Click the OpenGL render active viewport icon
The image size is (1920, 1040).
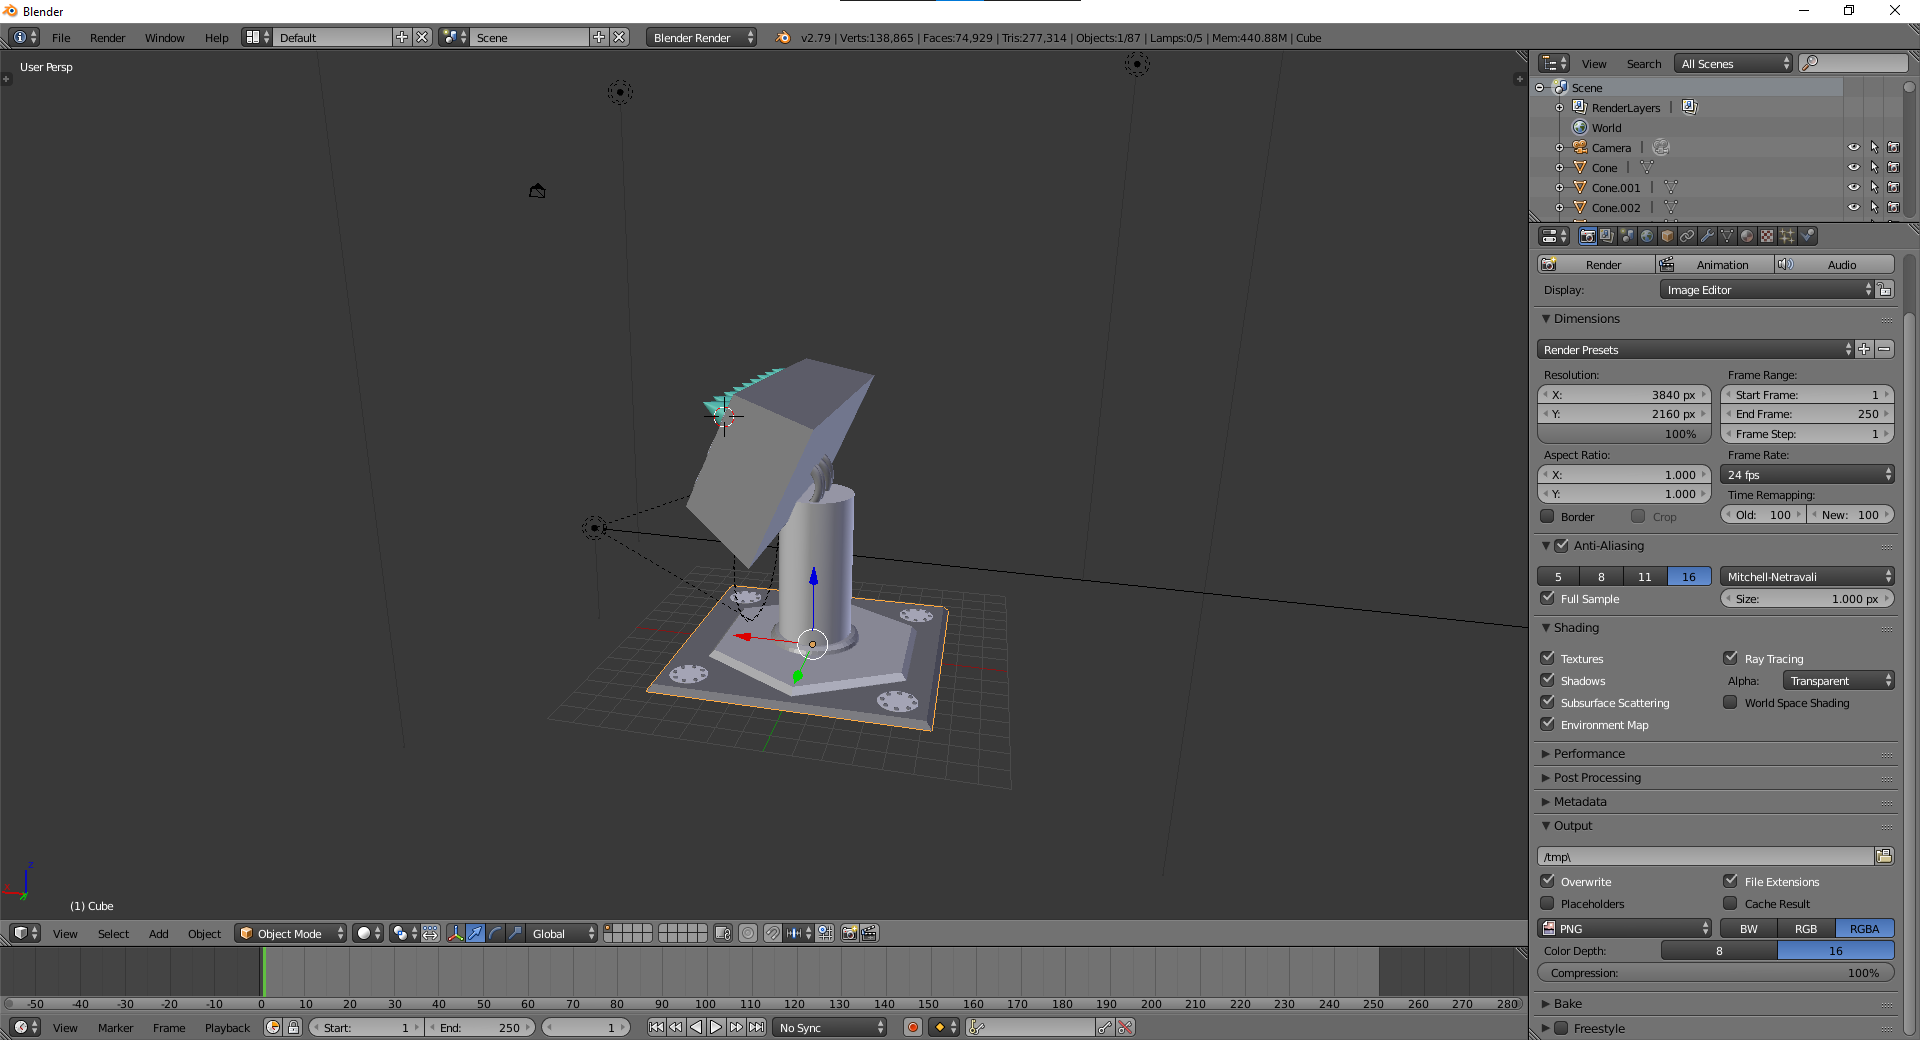click(x=849, y=933)
